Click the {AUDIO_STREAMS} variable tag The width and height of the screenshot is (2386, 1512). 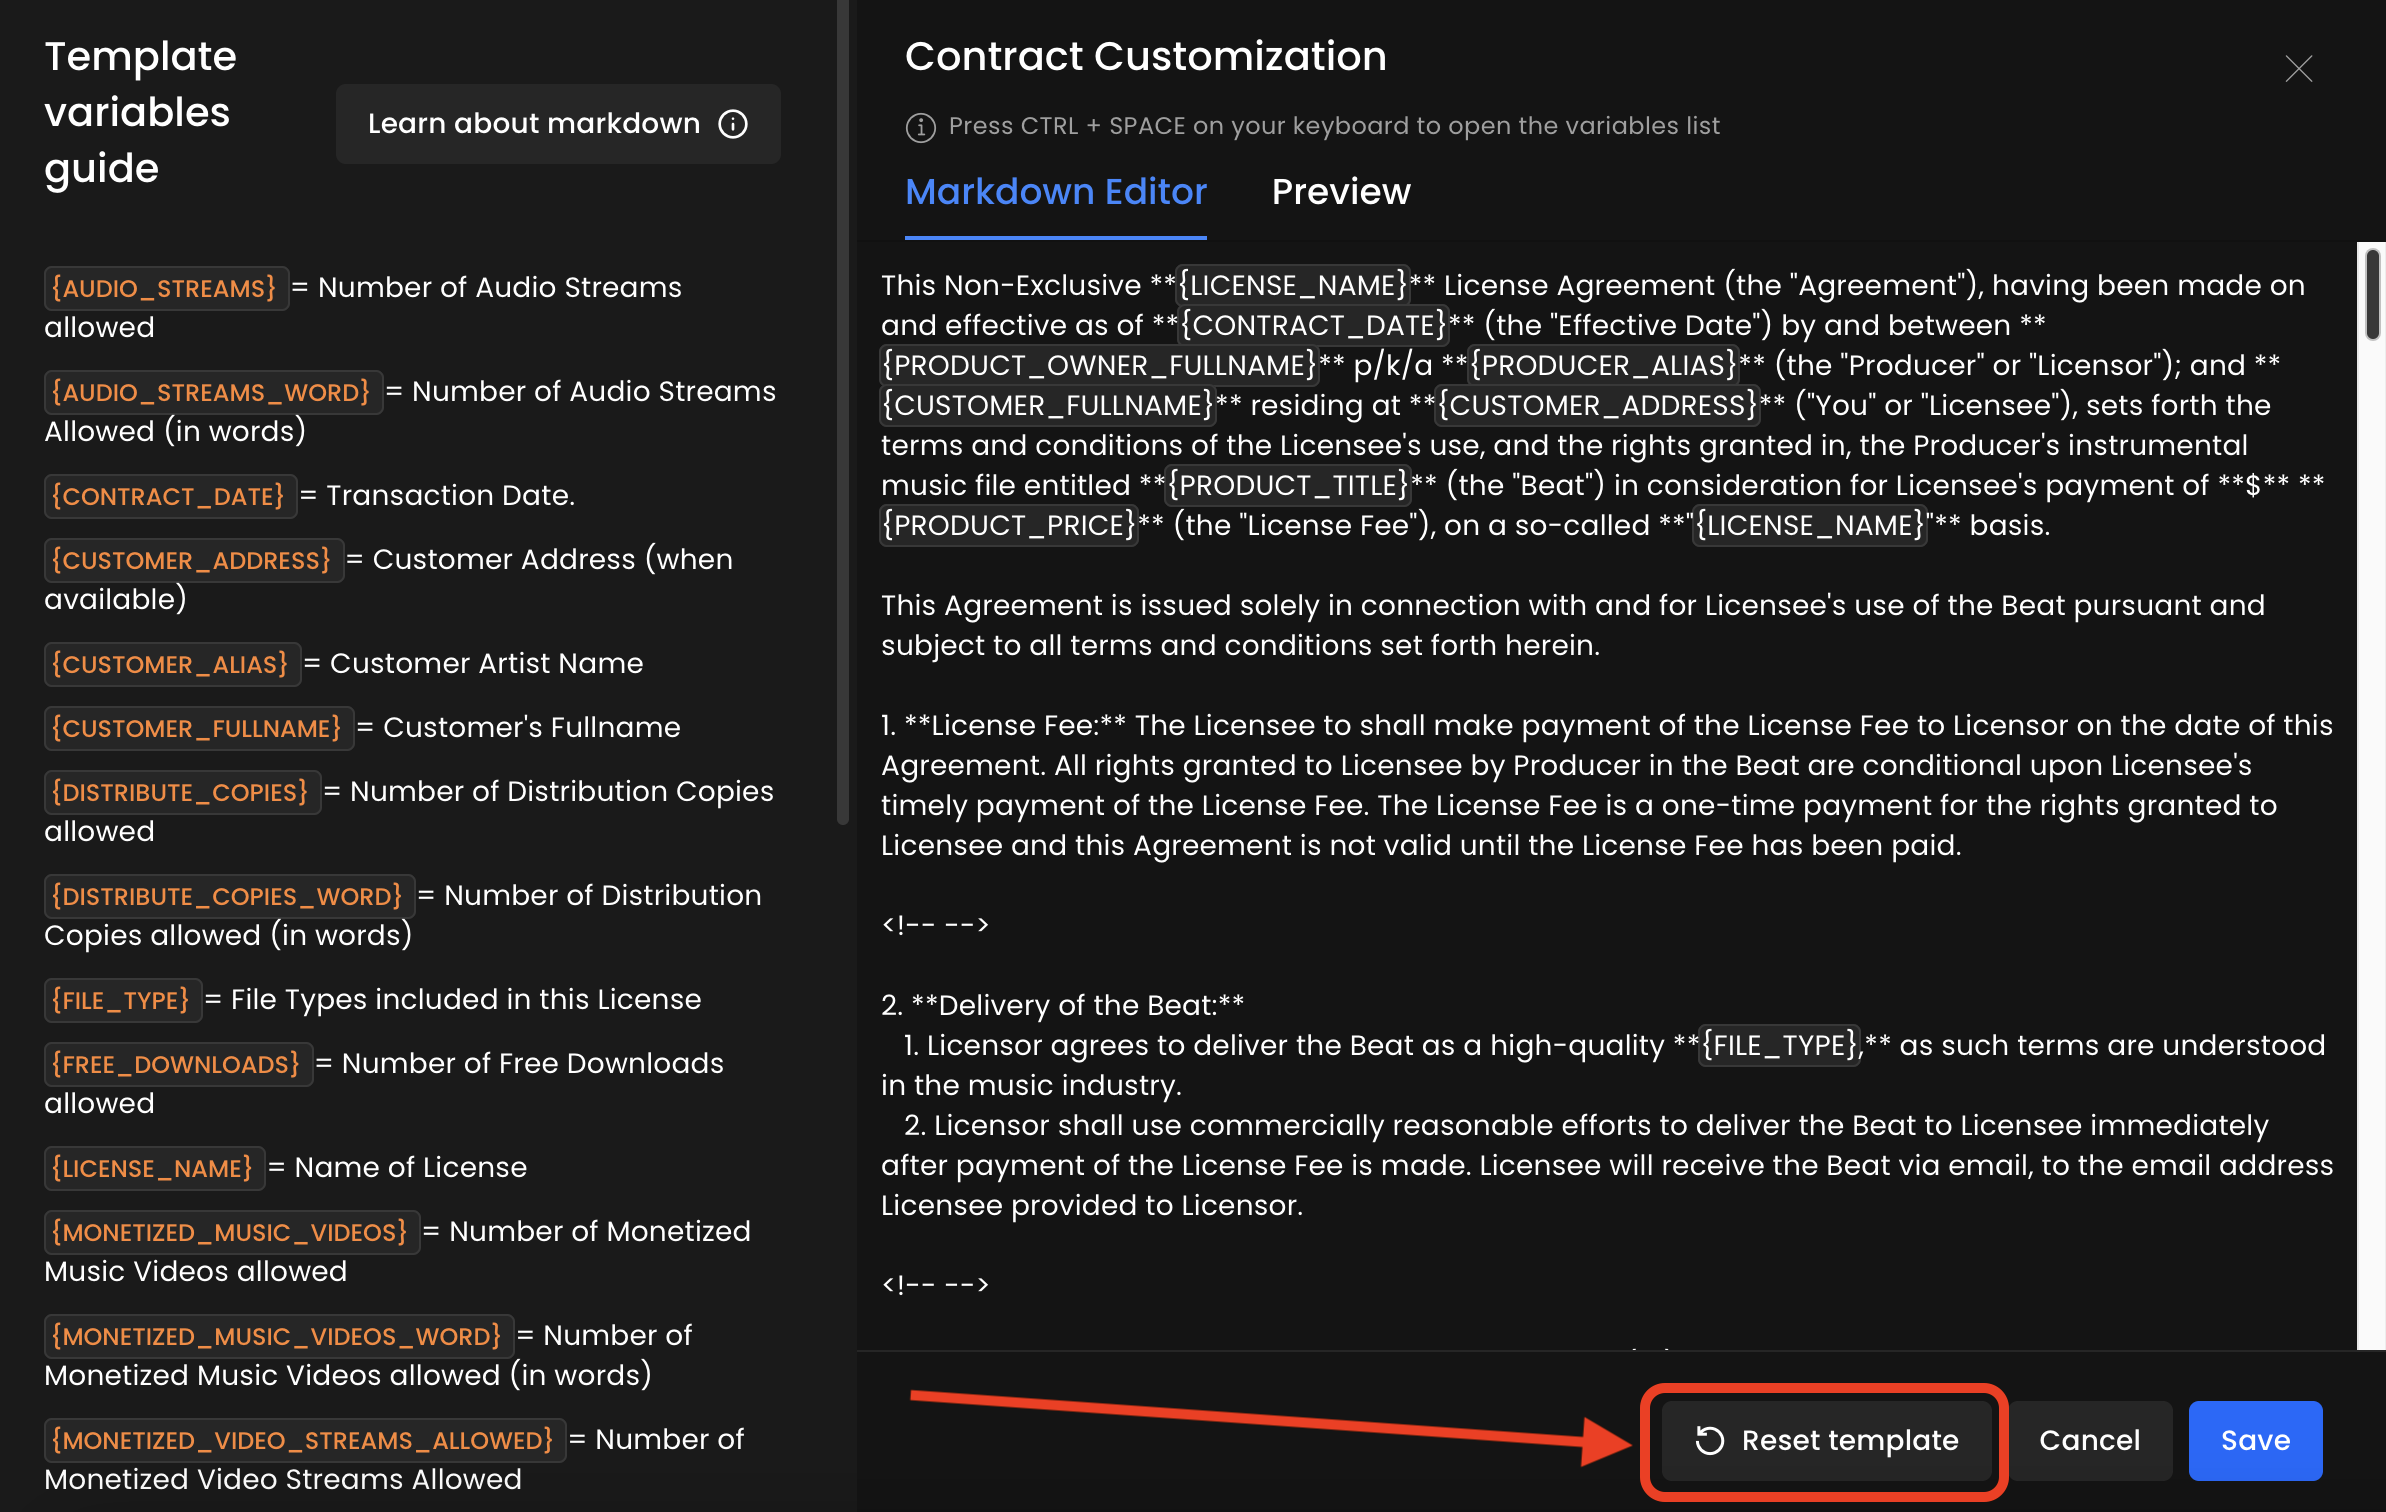click(x=165, y=289)
